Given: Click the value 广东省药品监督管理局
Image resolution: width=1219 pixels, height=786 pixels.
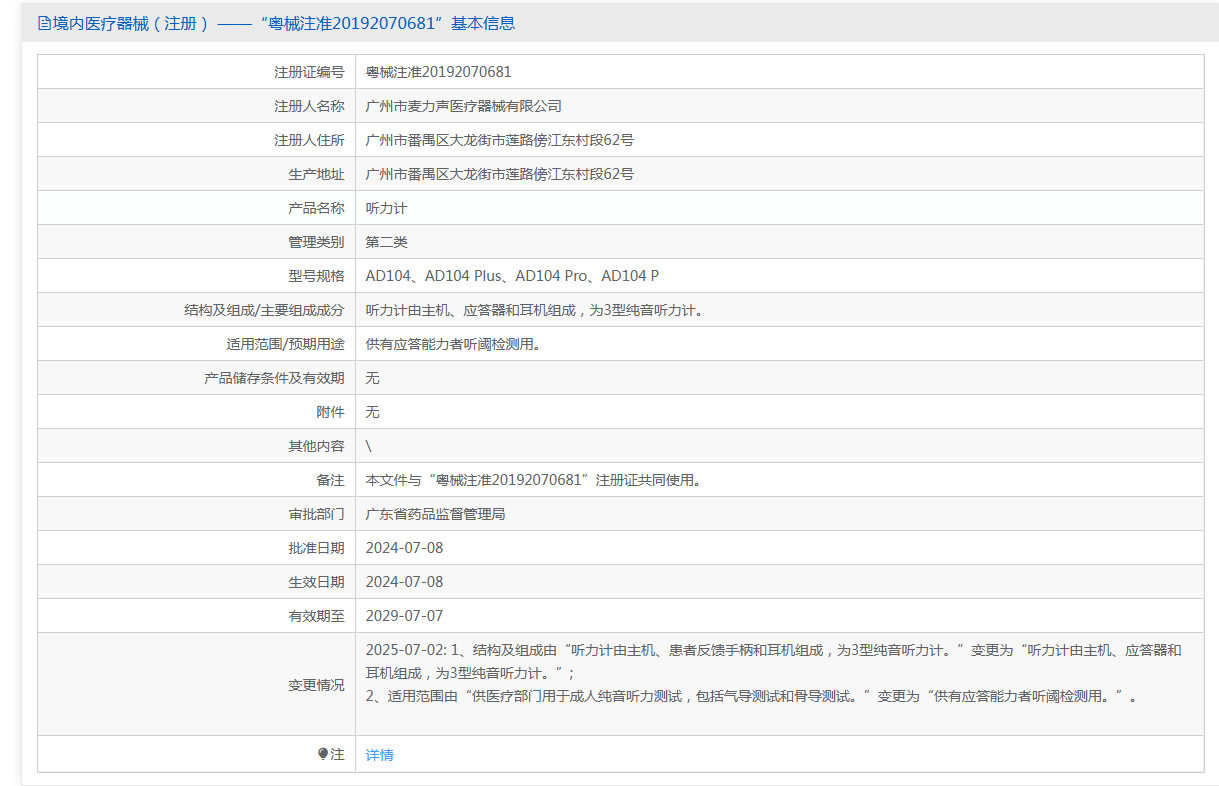Looking at the screenshot, I should pos(436,514).
